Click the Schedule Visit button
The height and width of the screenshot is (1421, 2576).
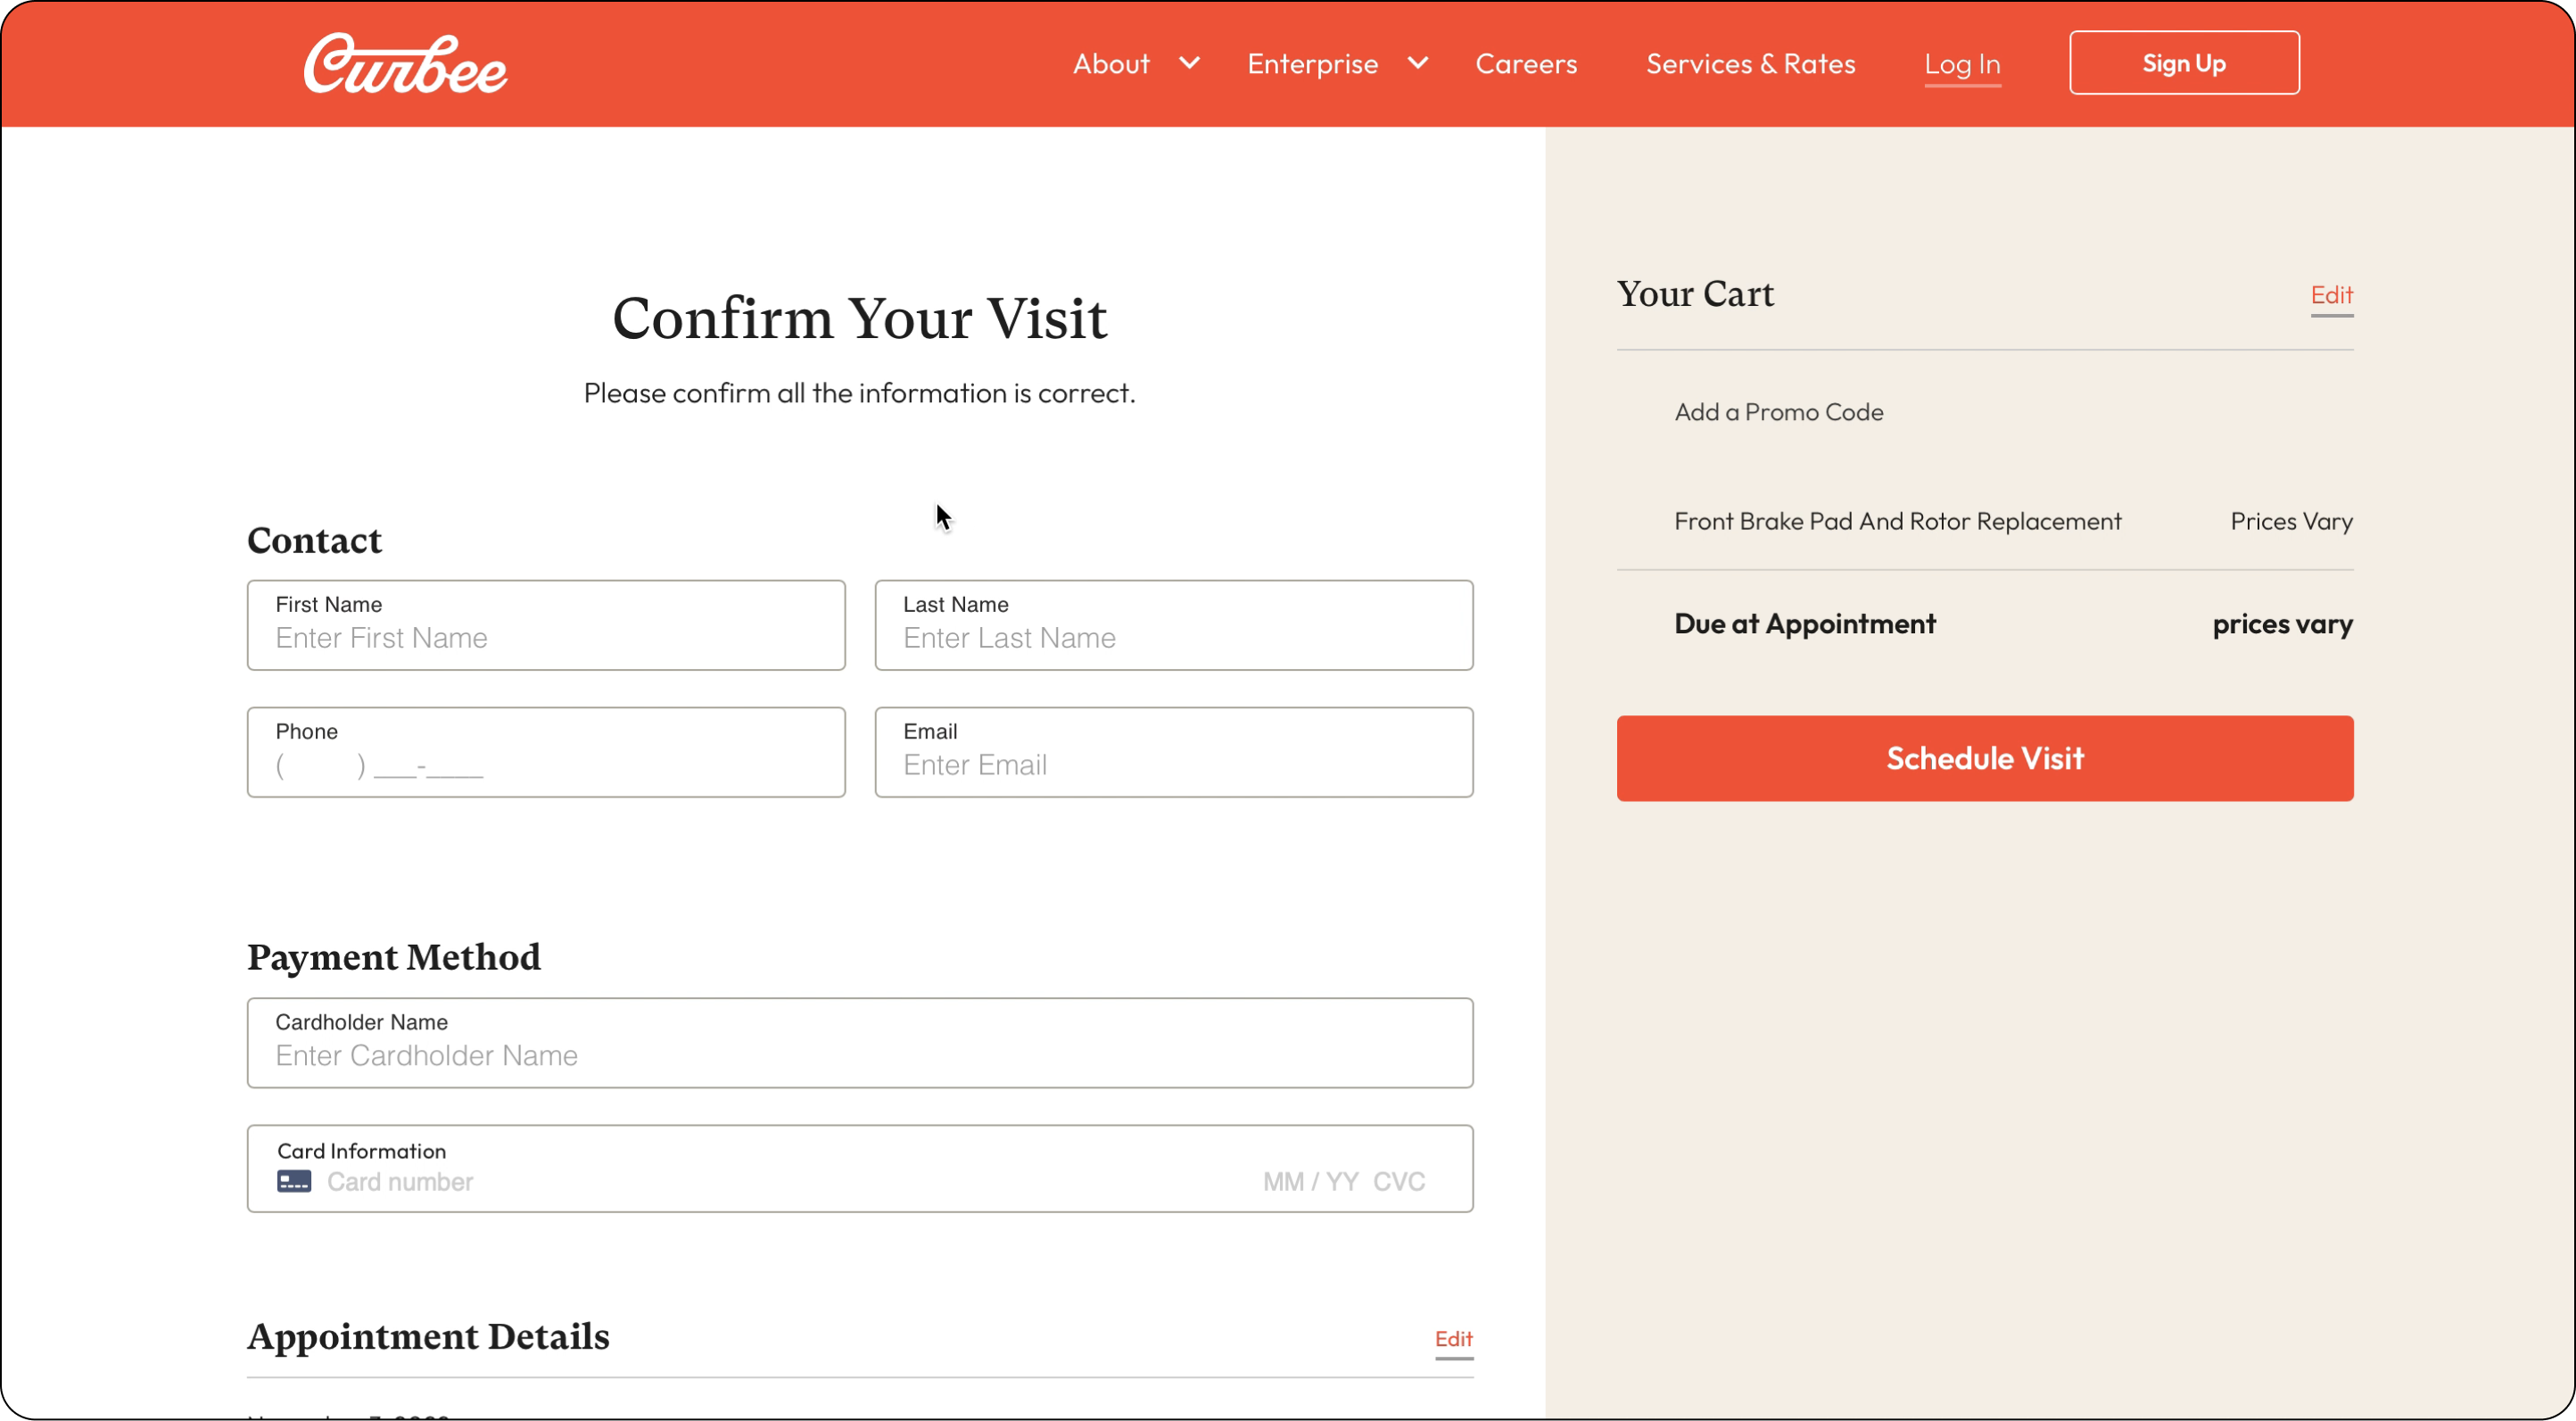[1985, 758]
